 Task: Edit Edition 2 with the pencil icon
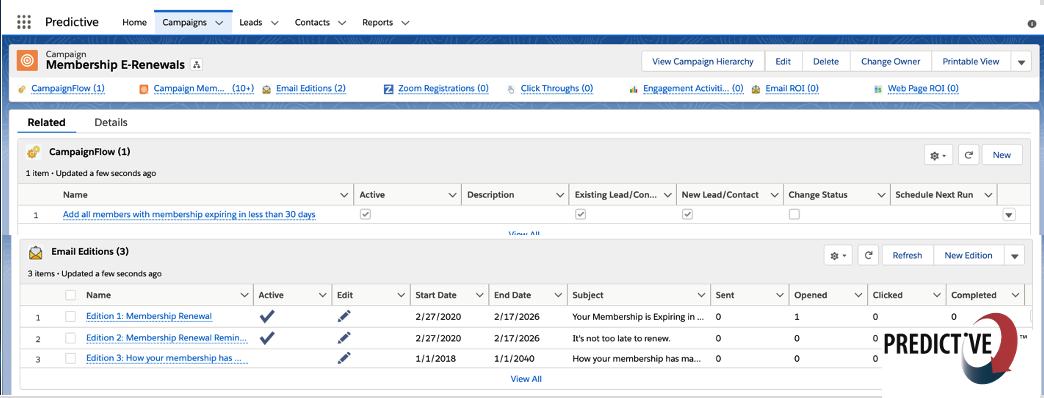click(x=344, y=338)
